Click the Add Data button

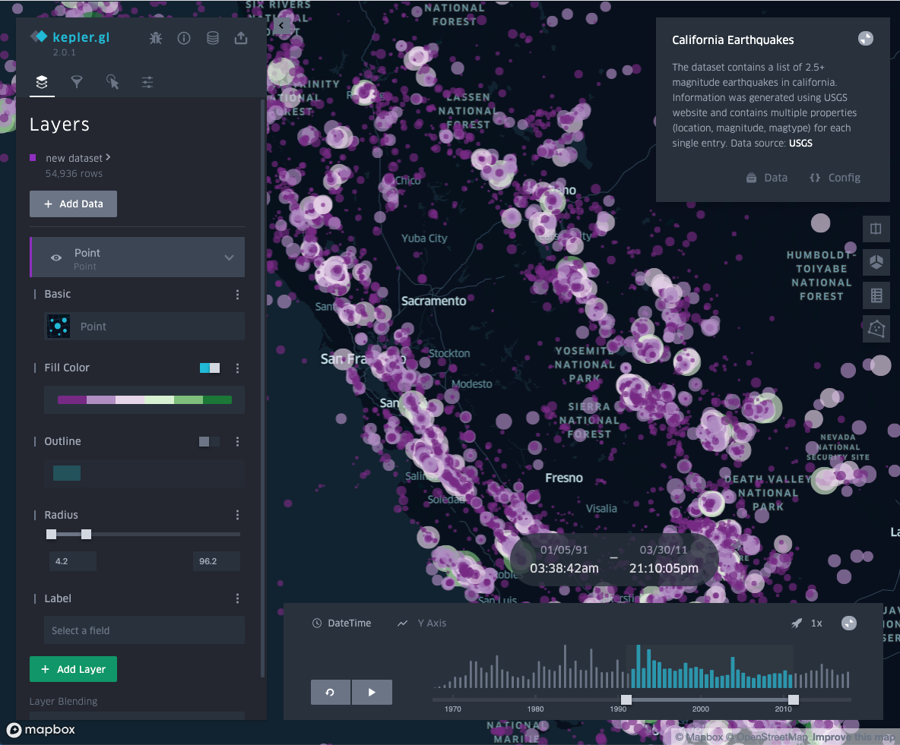(x=73, y=204)
